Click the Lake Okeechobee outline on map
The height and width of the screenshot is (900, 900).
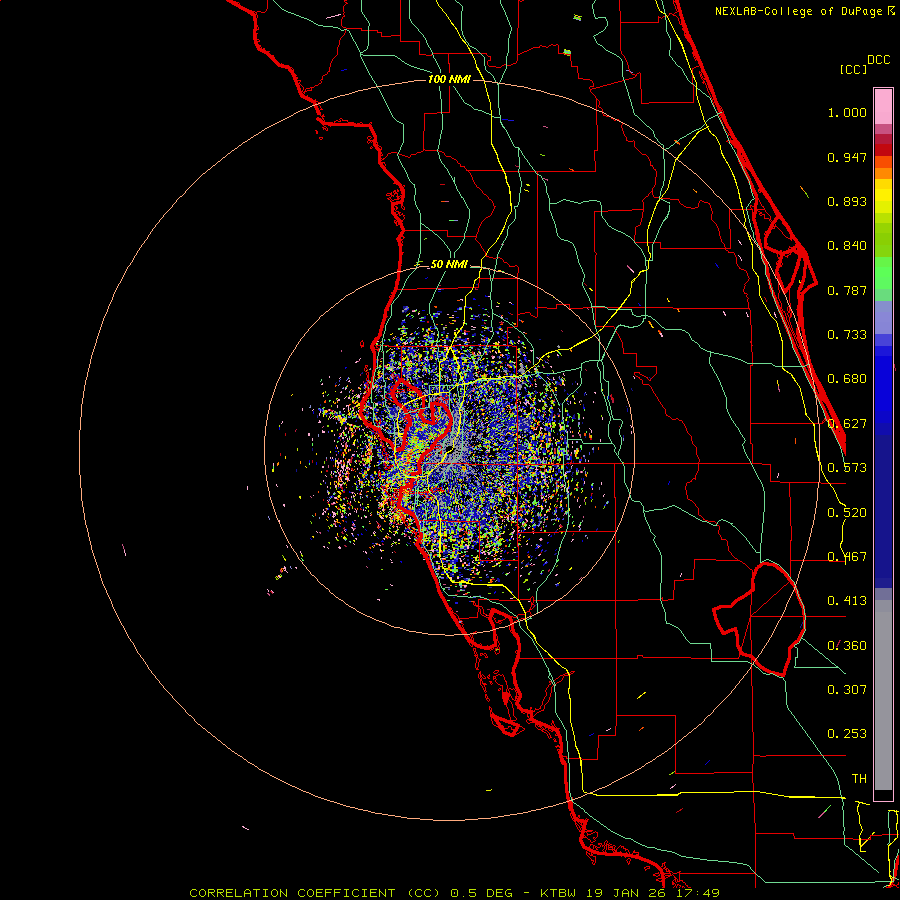[x=759, y=618]
